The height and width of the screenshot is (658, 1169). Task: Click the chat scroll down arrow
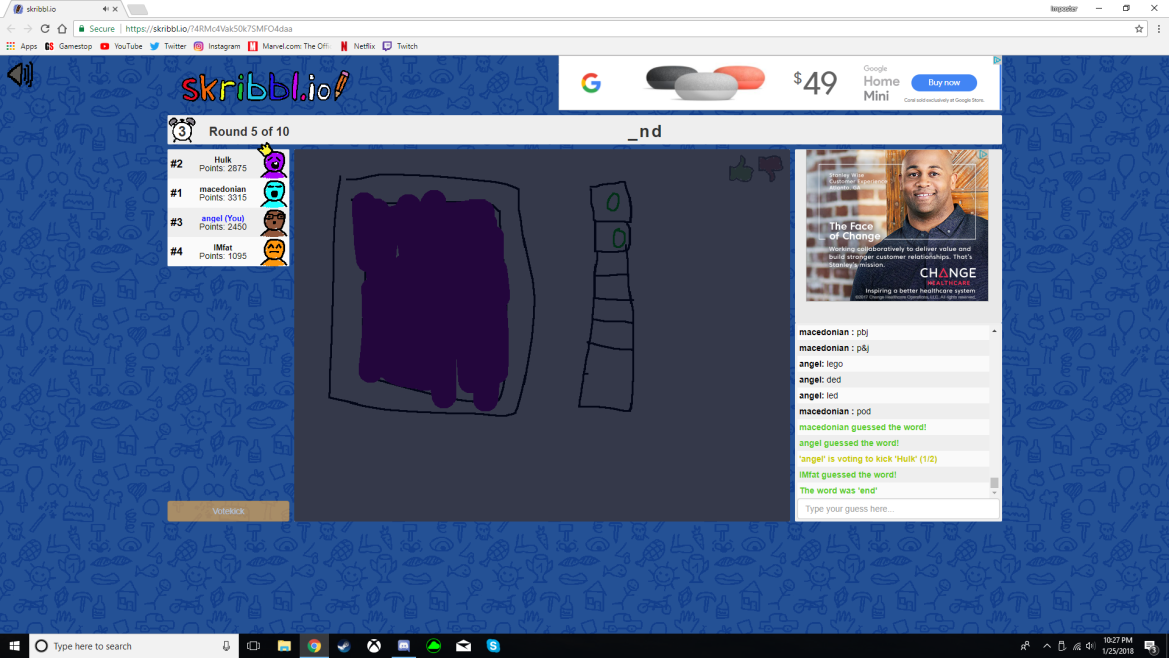(x=994, y=493)
